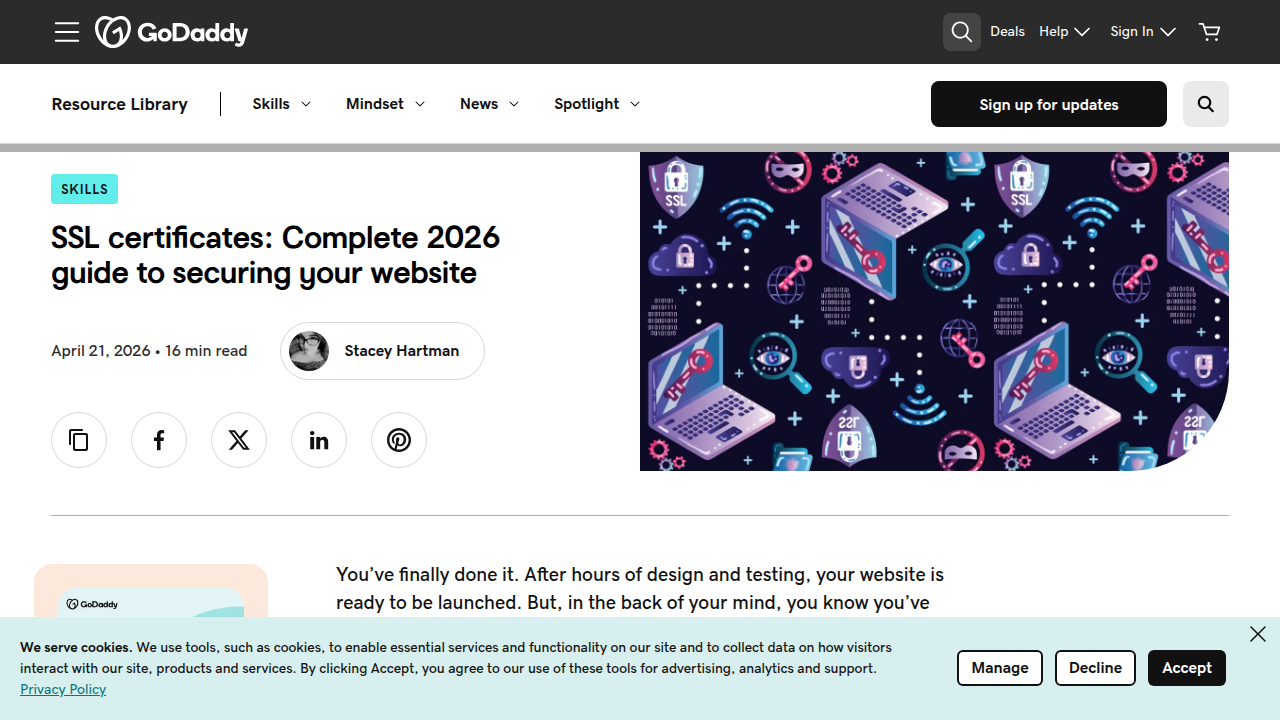1280x720 pixels.
Task: Decline the cookies
Action: coord(1095,668)
